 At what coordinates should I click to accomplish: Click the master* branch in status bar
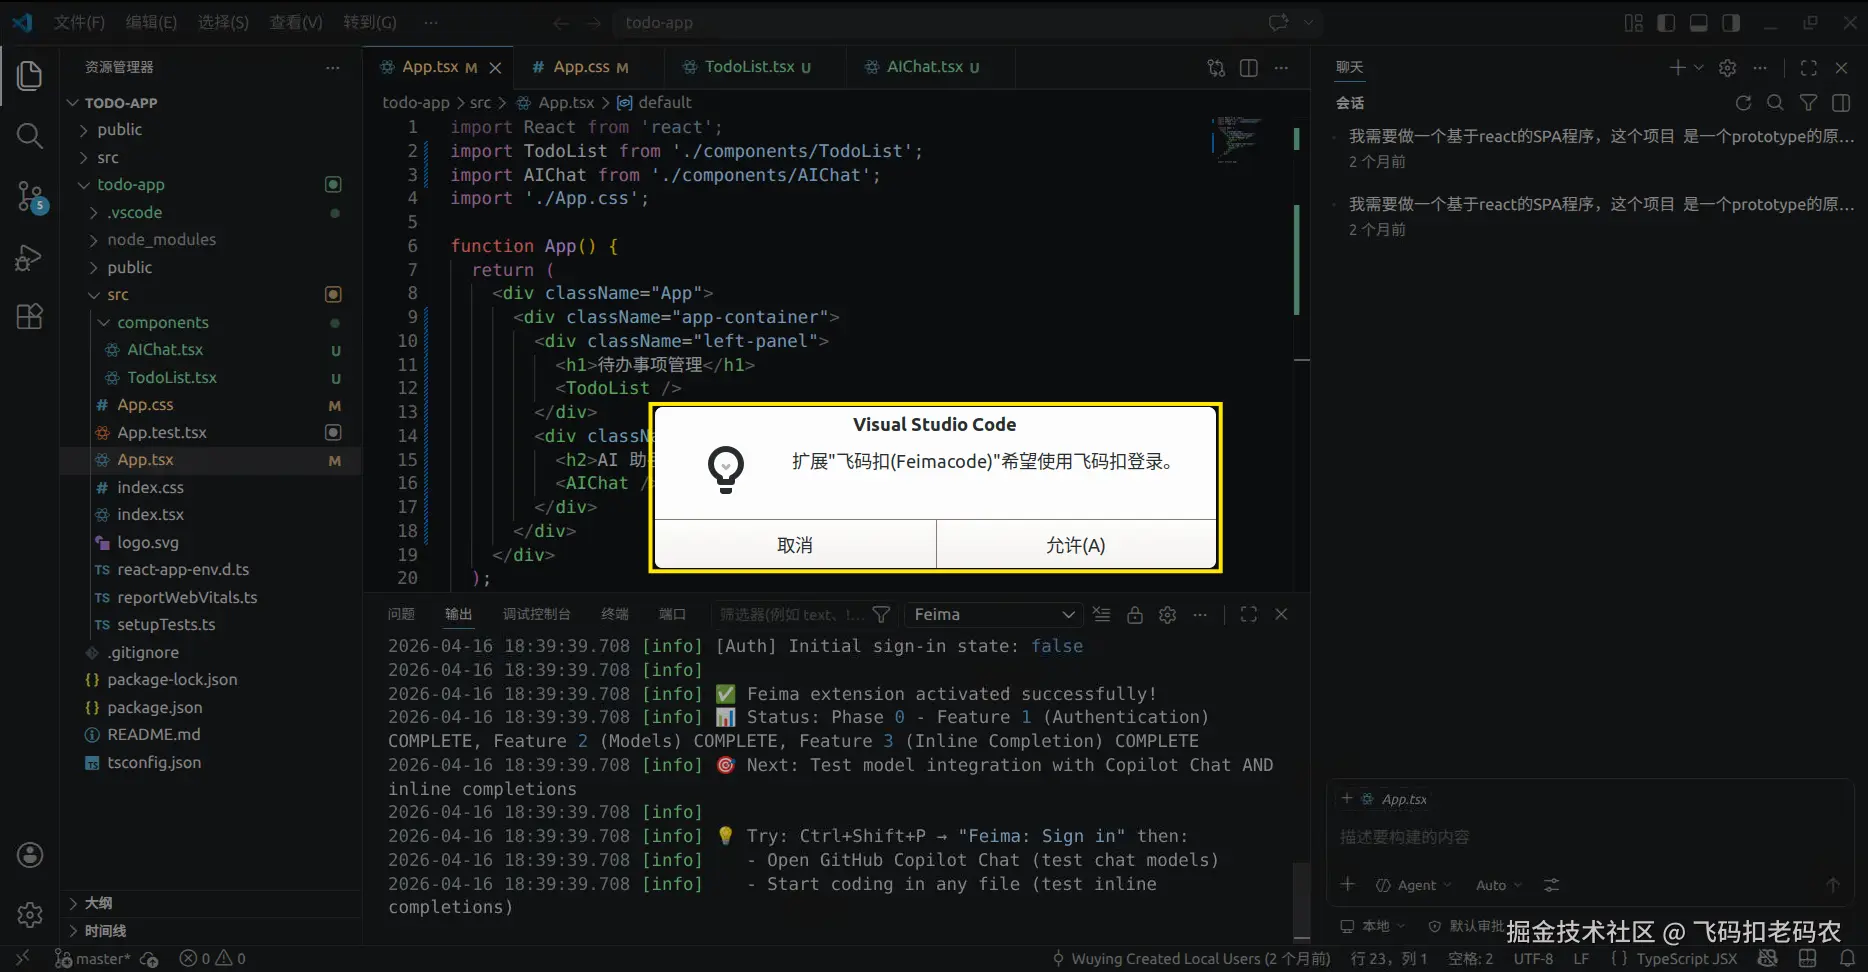93,959
